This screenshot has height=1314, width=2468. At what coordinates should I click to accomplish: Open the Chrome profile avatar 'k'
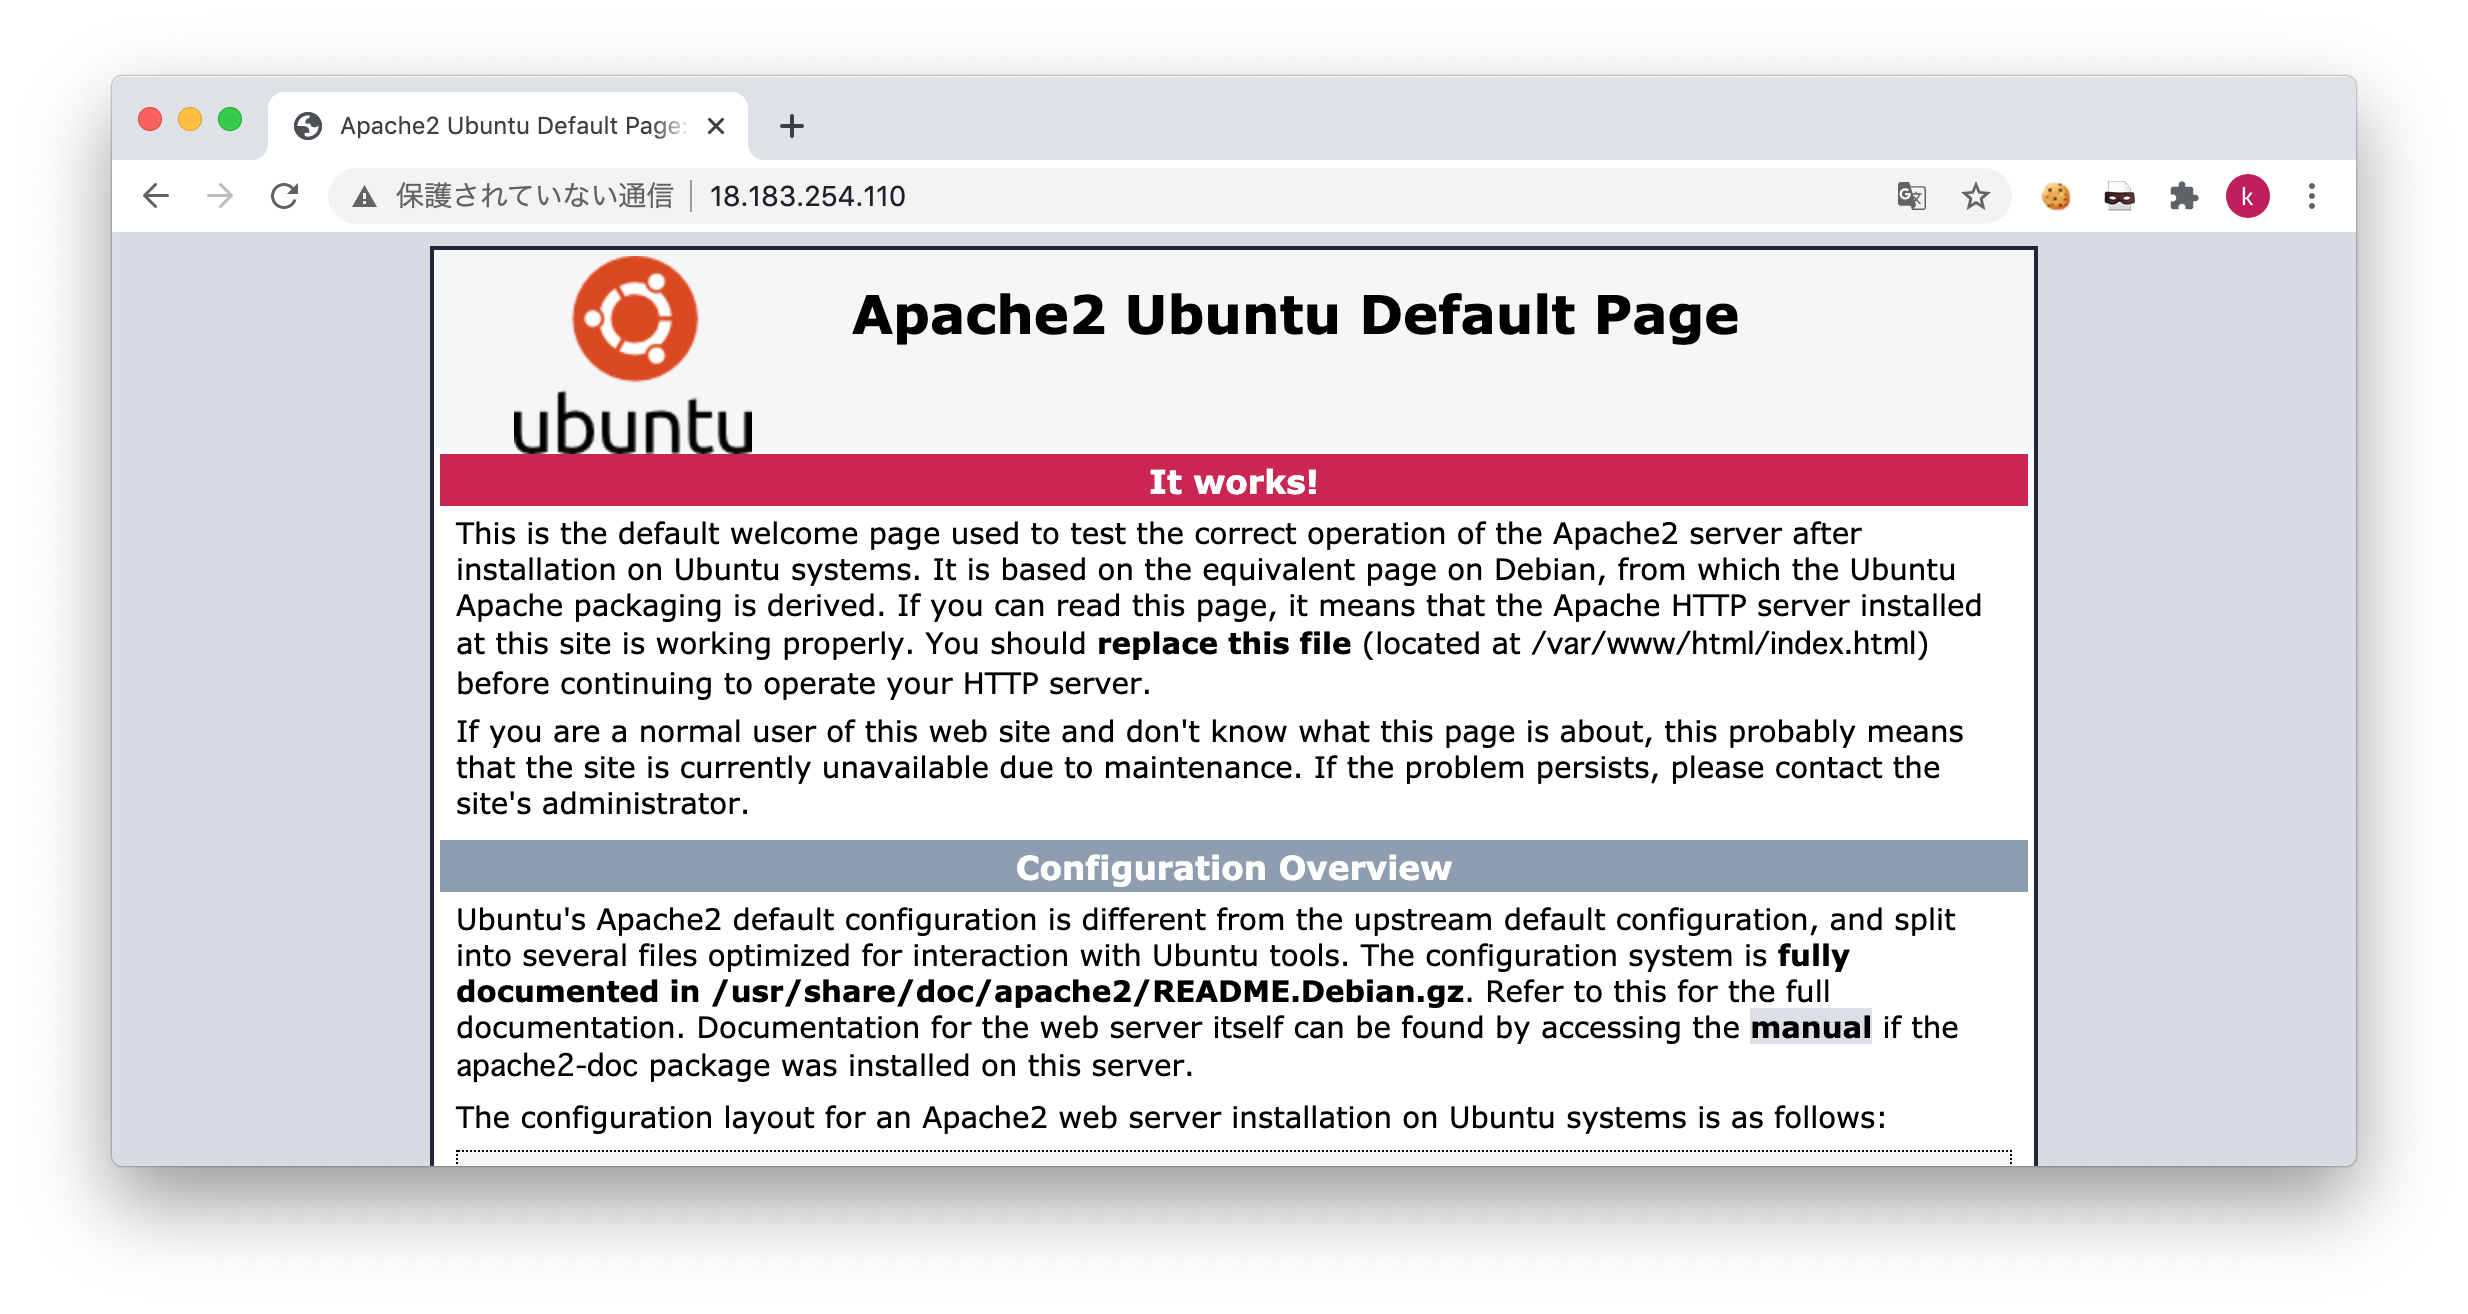[x=2249, y=196]
